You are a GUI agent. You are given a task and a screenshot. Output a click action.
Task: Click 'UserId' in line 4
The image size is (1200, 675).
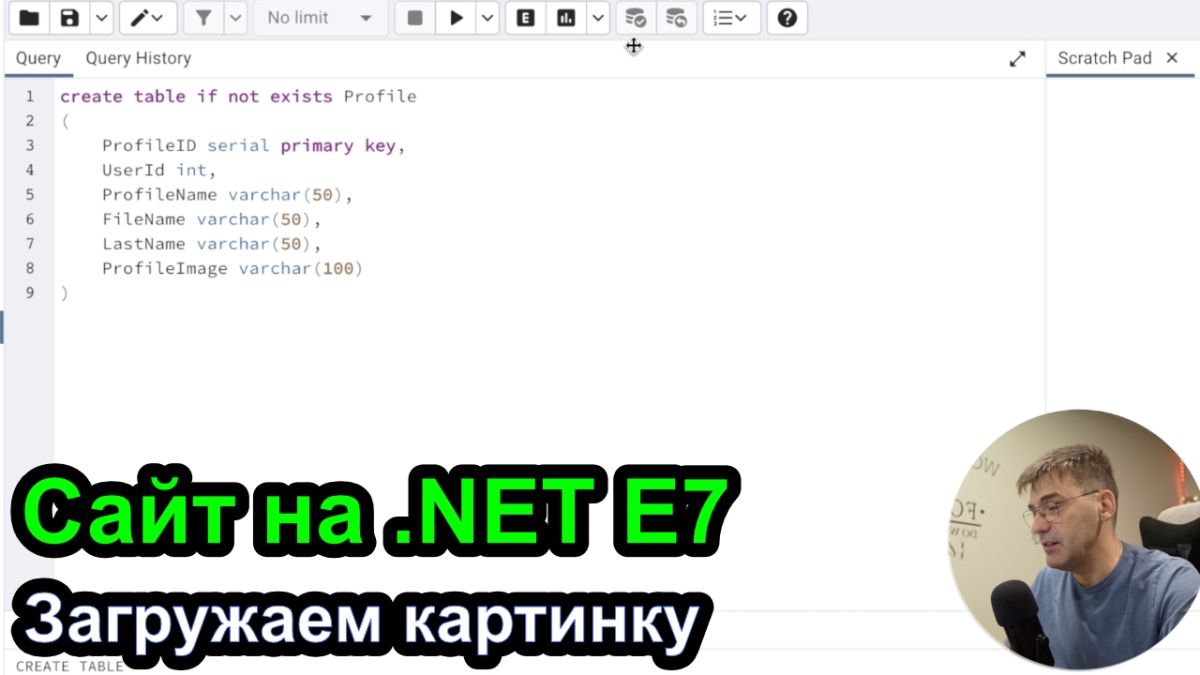133,170
